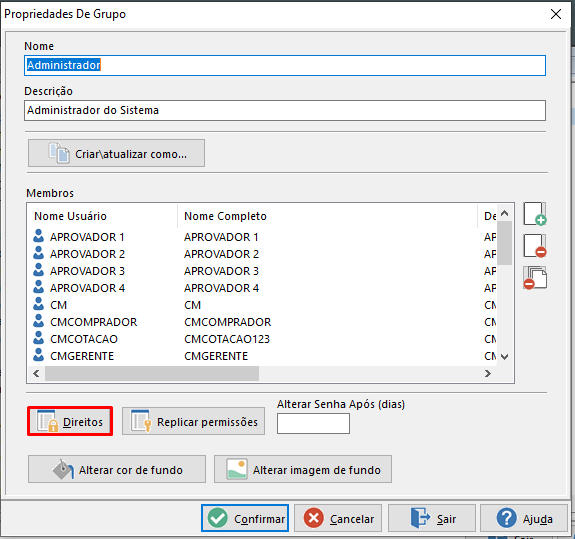Click CMCOTACAO123 full name cell

click(227, 339)
